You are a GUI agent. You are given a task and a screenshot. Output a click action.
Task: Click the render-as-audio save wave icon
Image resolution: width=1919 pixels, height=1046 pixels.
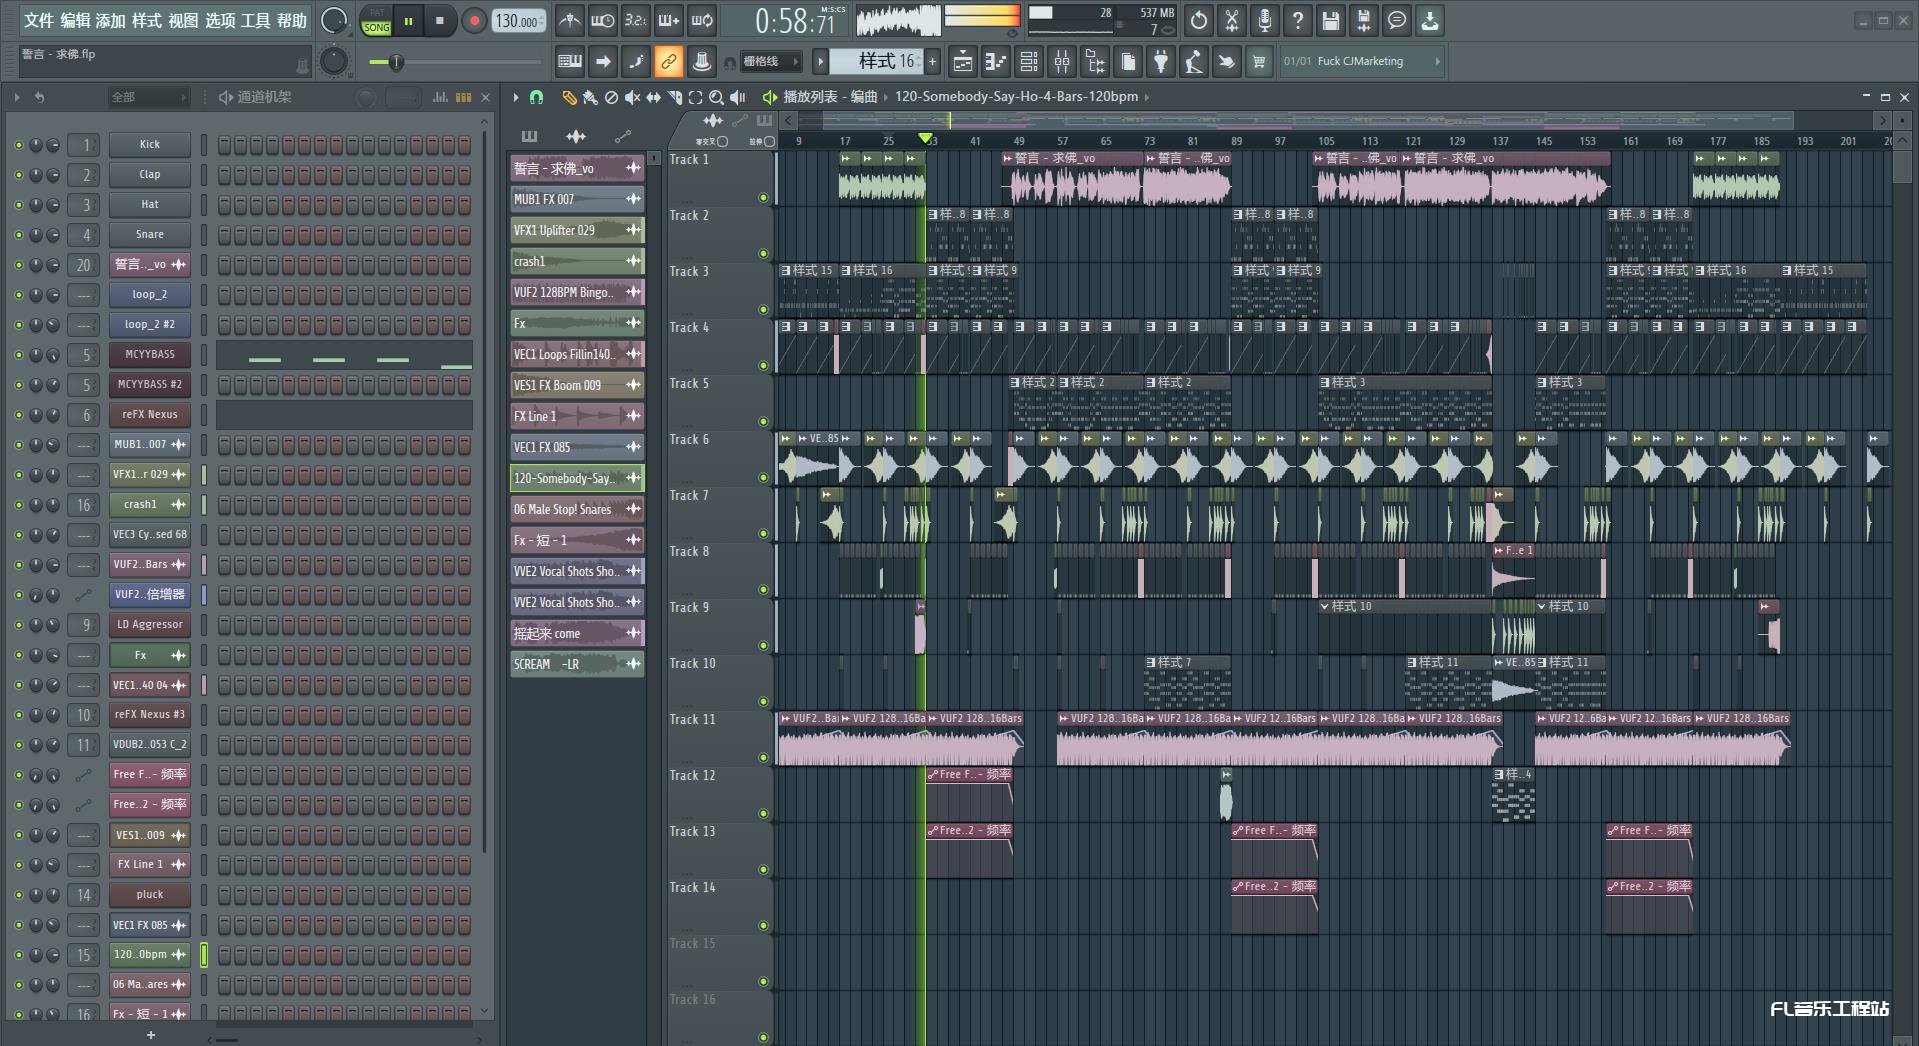[1363, 20]
